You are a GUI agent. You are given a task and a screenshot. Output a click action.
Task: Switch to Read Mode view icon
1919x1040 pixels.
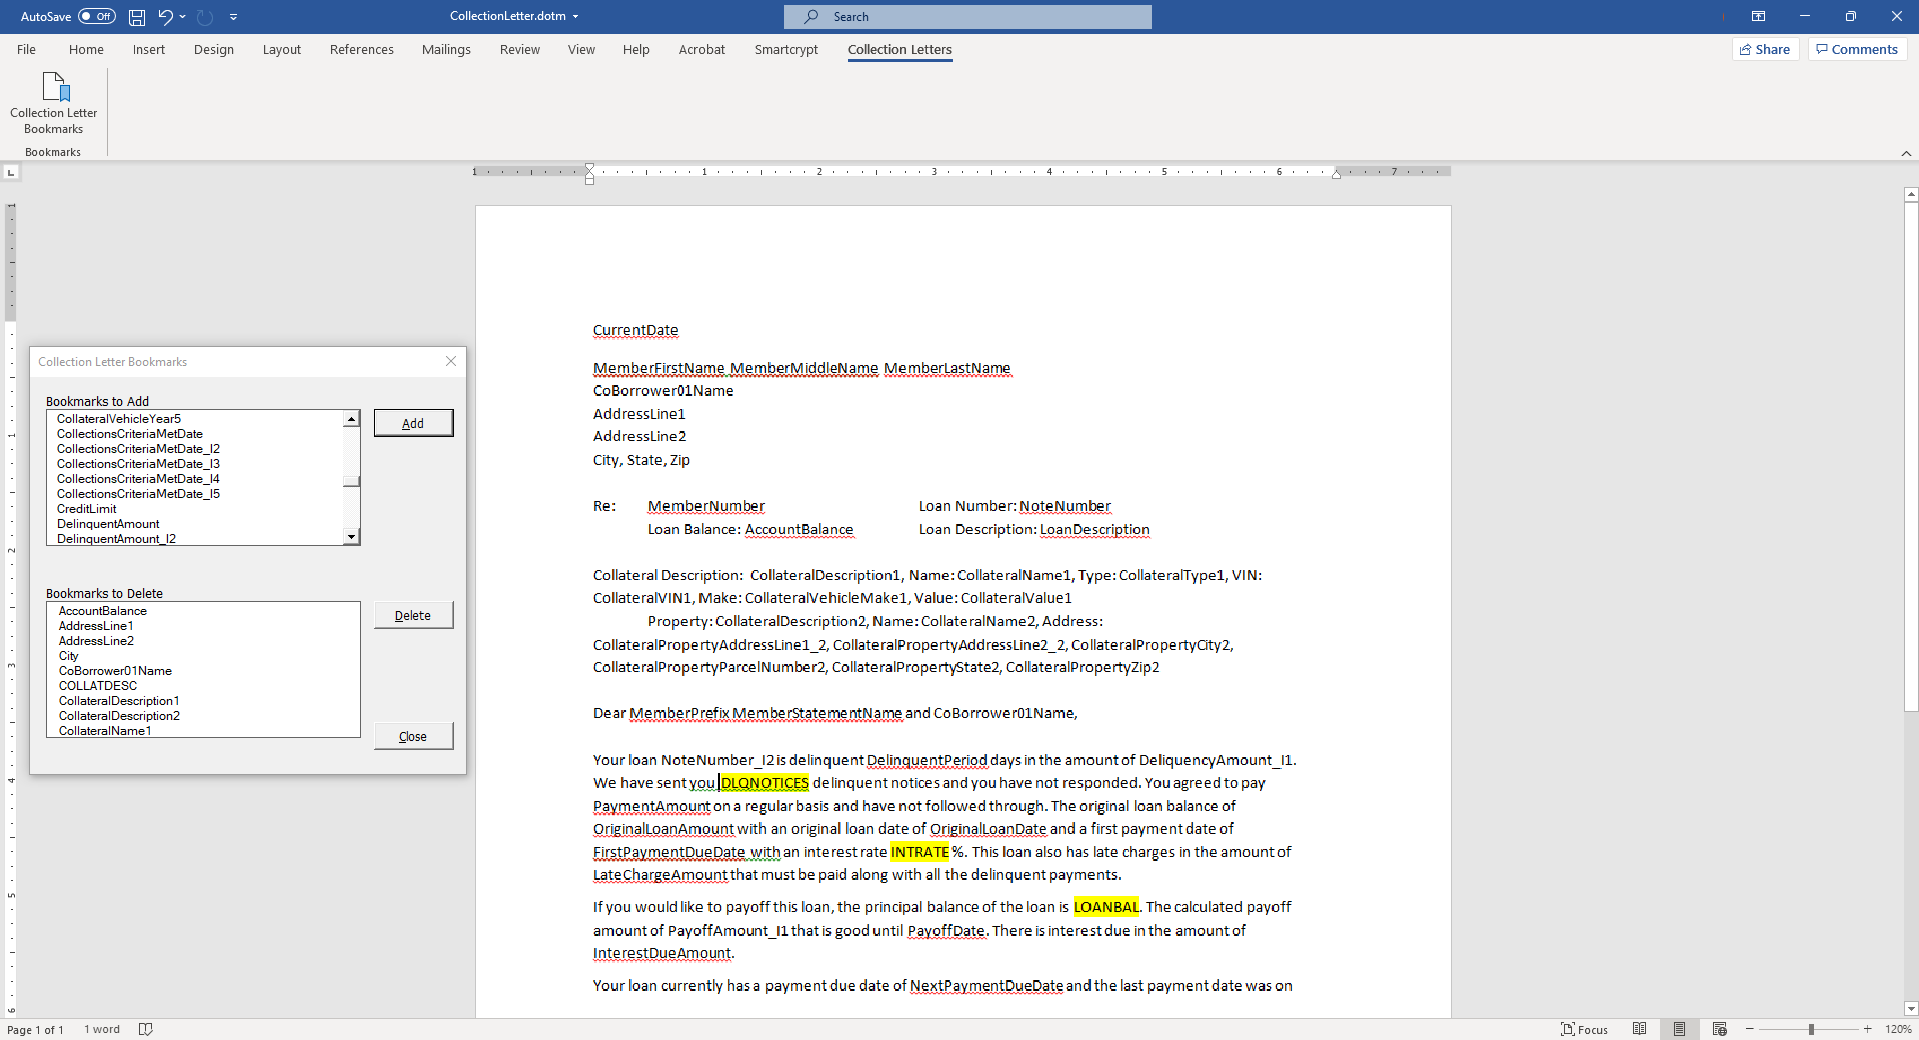[x=1639, y=1029]
